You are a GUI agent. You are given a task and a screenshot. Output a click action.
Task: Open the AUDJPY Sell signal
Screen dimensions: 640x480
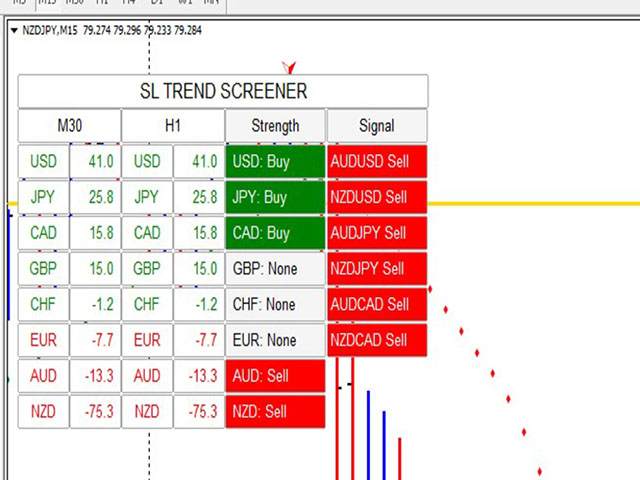377,233
